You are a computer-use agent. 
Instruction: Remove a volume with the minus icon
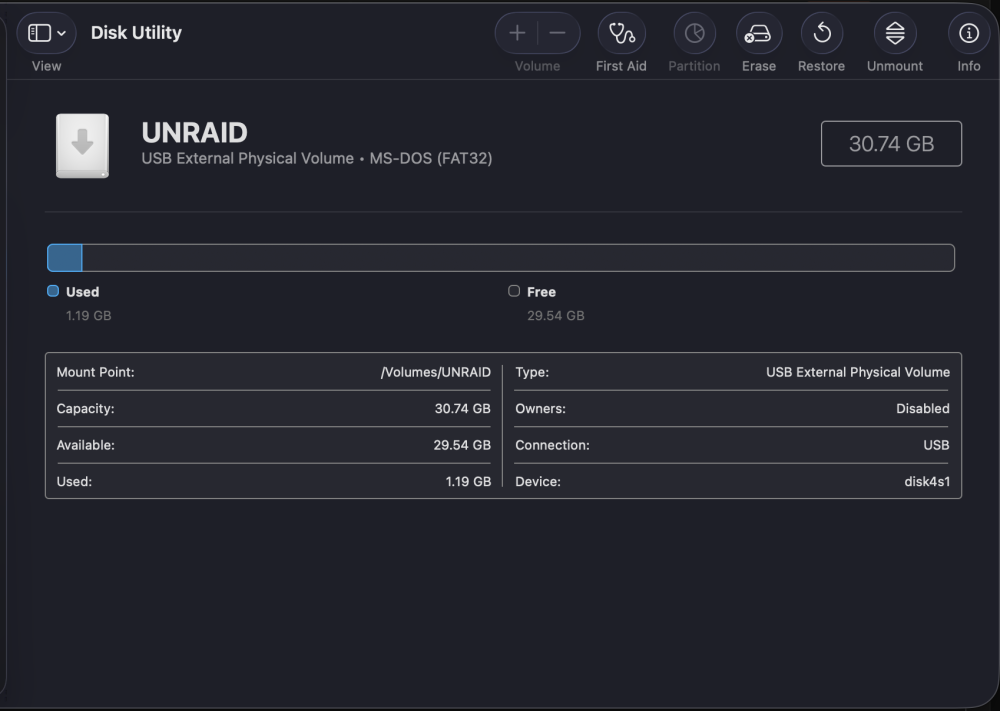click(557, 33)
